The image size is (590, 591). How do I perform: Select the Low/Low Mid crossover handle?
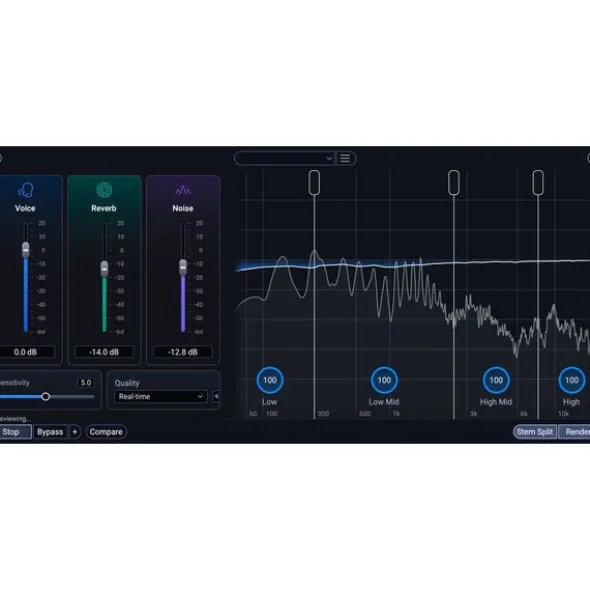click(x=314, y=183)
